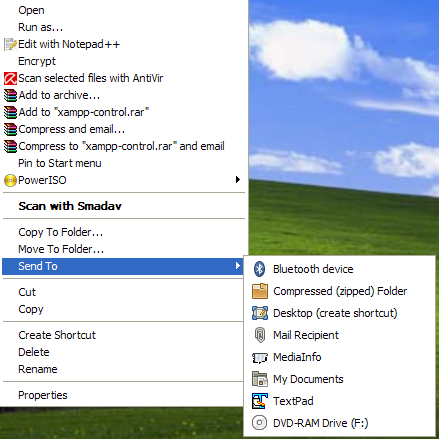Choose Cut from the context menu
The height and width of the screenshot is (439, 439).
tap(123, 292)
